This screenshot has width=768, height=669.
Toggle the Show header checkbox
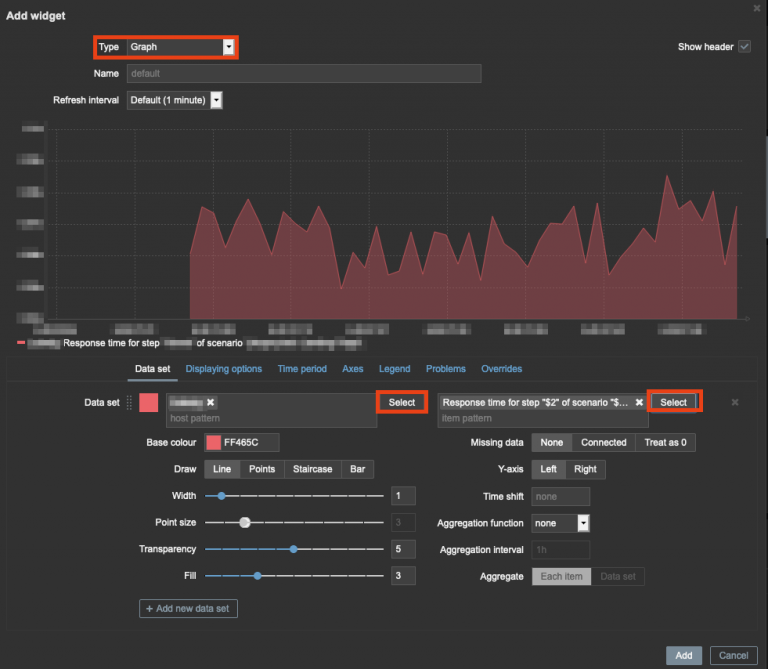pyautogui.click(x=744, y=47)
